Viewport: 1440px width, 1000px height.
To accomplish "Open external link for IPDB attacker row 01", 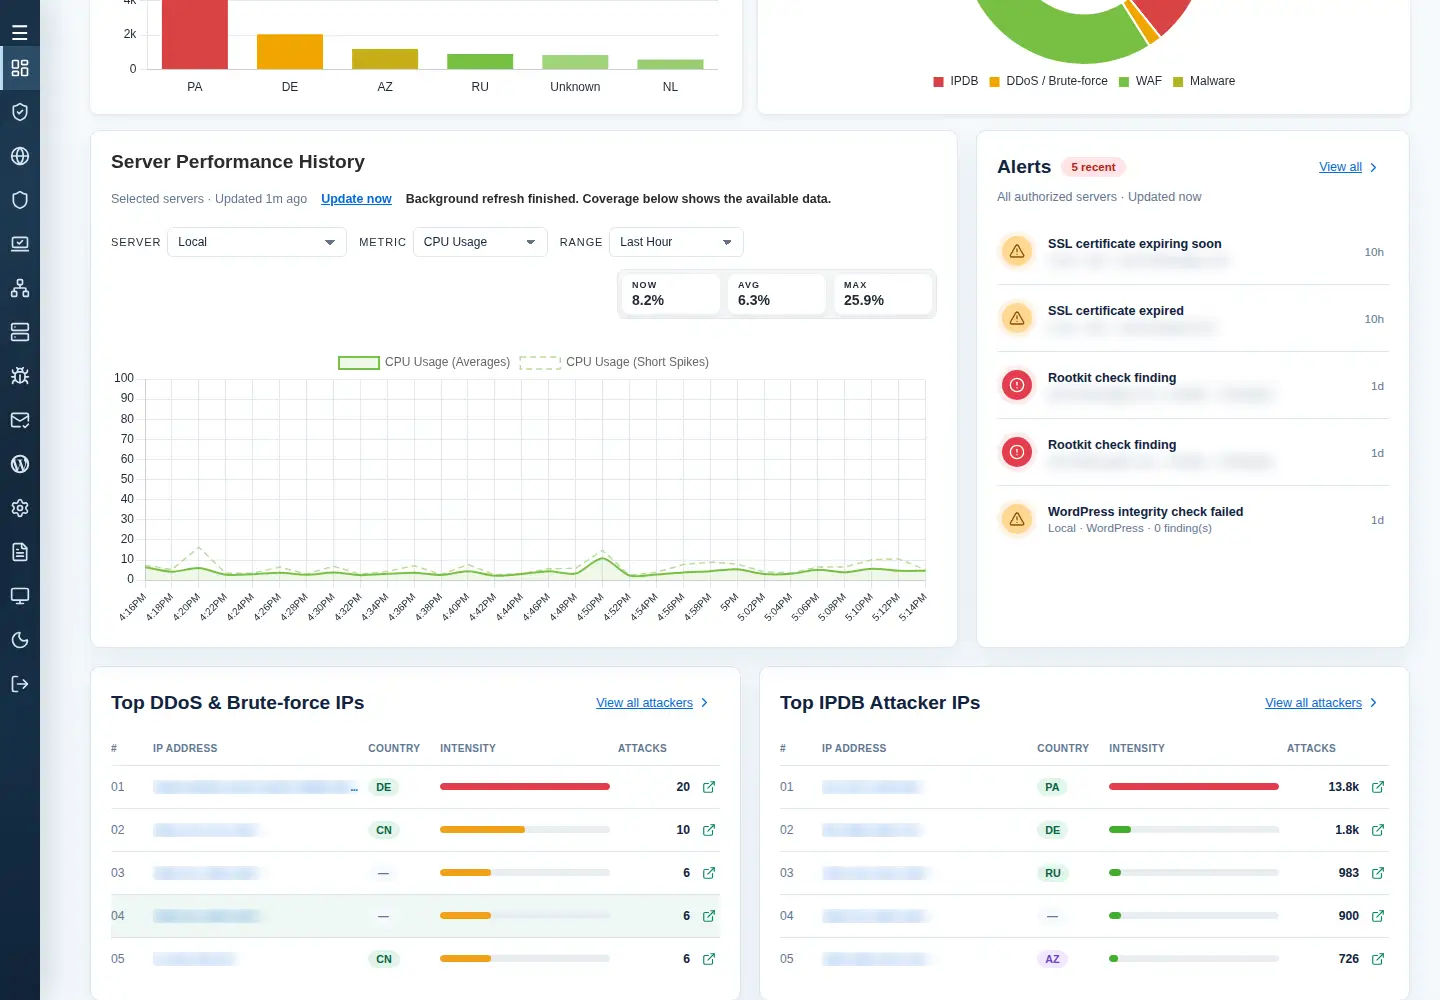I will pos(1378,787).
